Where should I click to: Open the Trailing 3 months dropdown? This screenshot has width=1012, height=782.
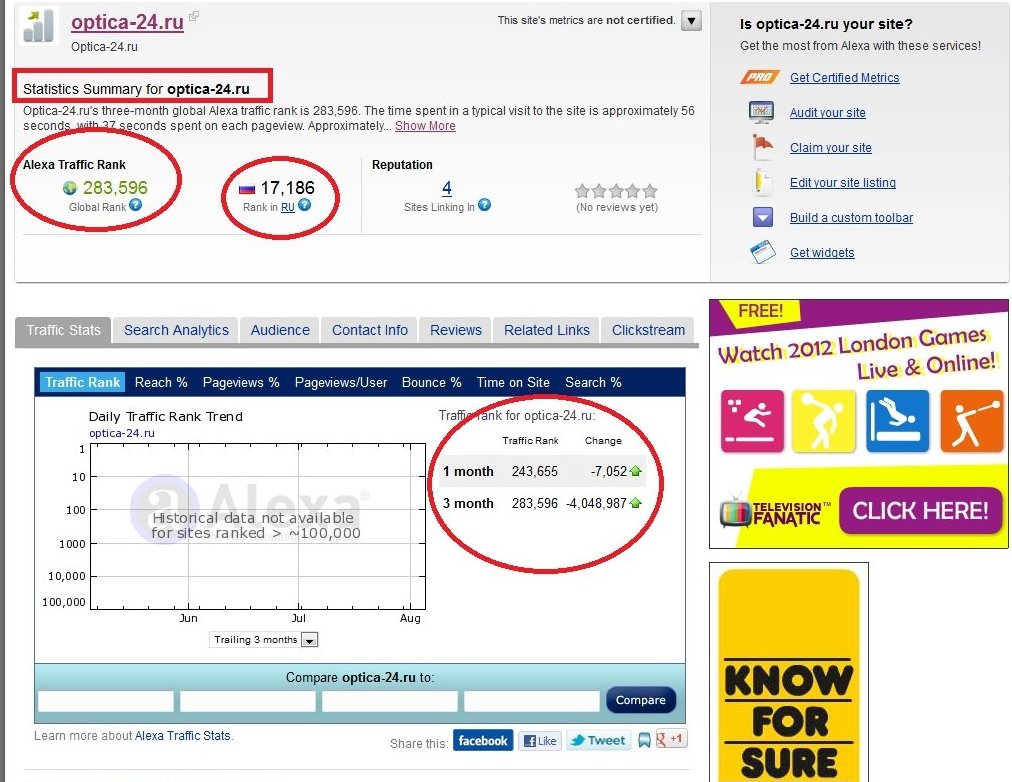coord(263,639)
